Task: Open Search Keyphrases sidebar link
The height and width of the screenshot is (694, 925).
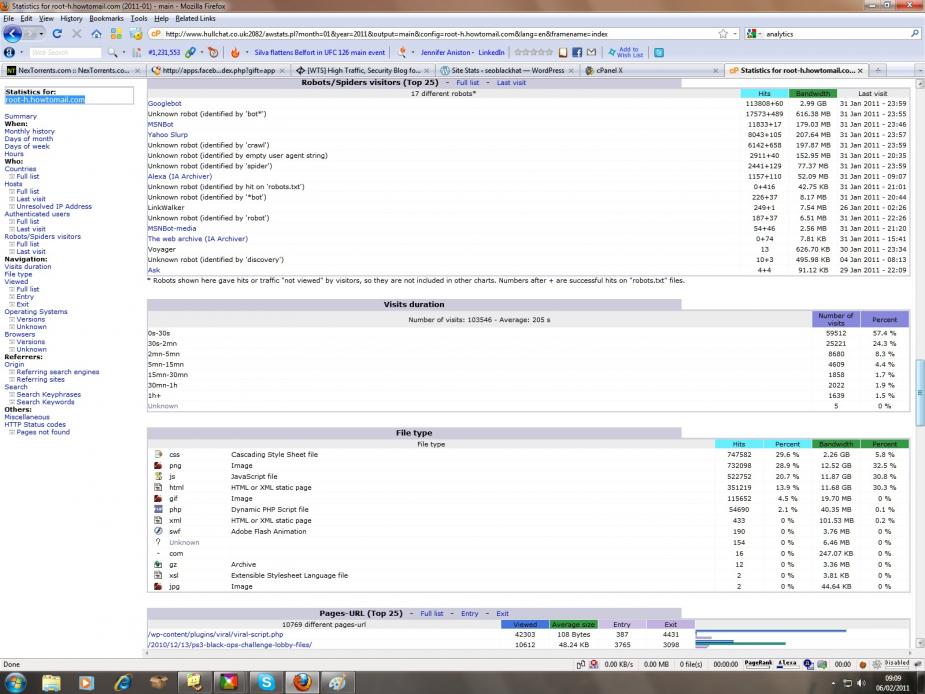Action: point(48,394)
